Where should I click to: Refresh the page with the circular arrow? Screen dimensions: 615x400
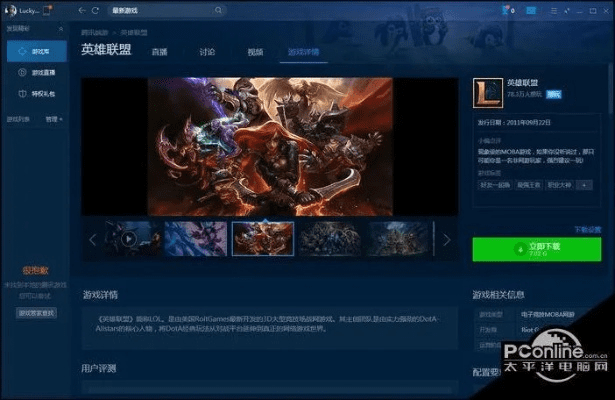coord(95,11)
